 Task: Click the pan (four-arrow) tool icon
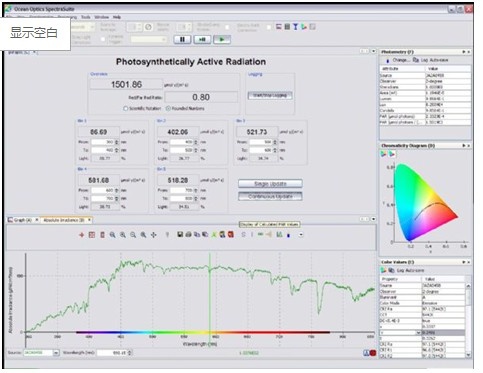click(x=153, y=235)
